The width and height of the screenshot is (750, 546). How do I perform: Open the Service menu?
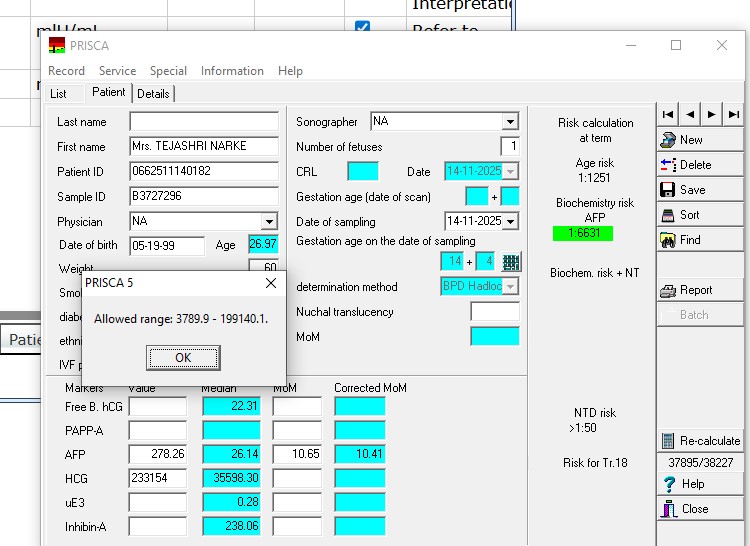(x=117, y=71)
